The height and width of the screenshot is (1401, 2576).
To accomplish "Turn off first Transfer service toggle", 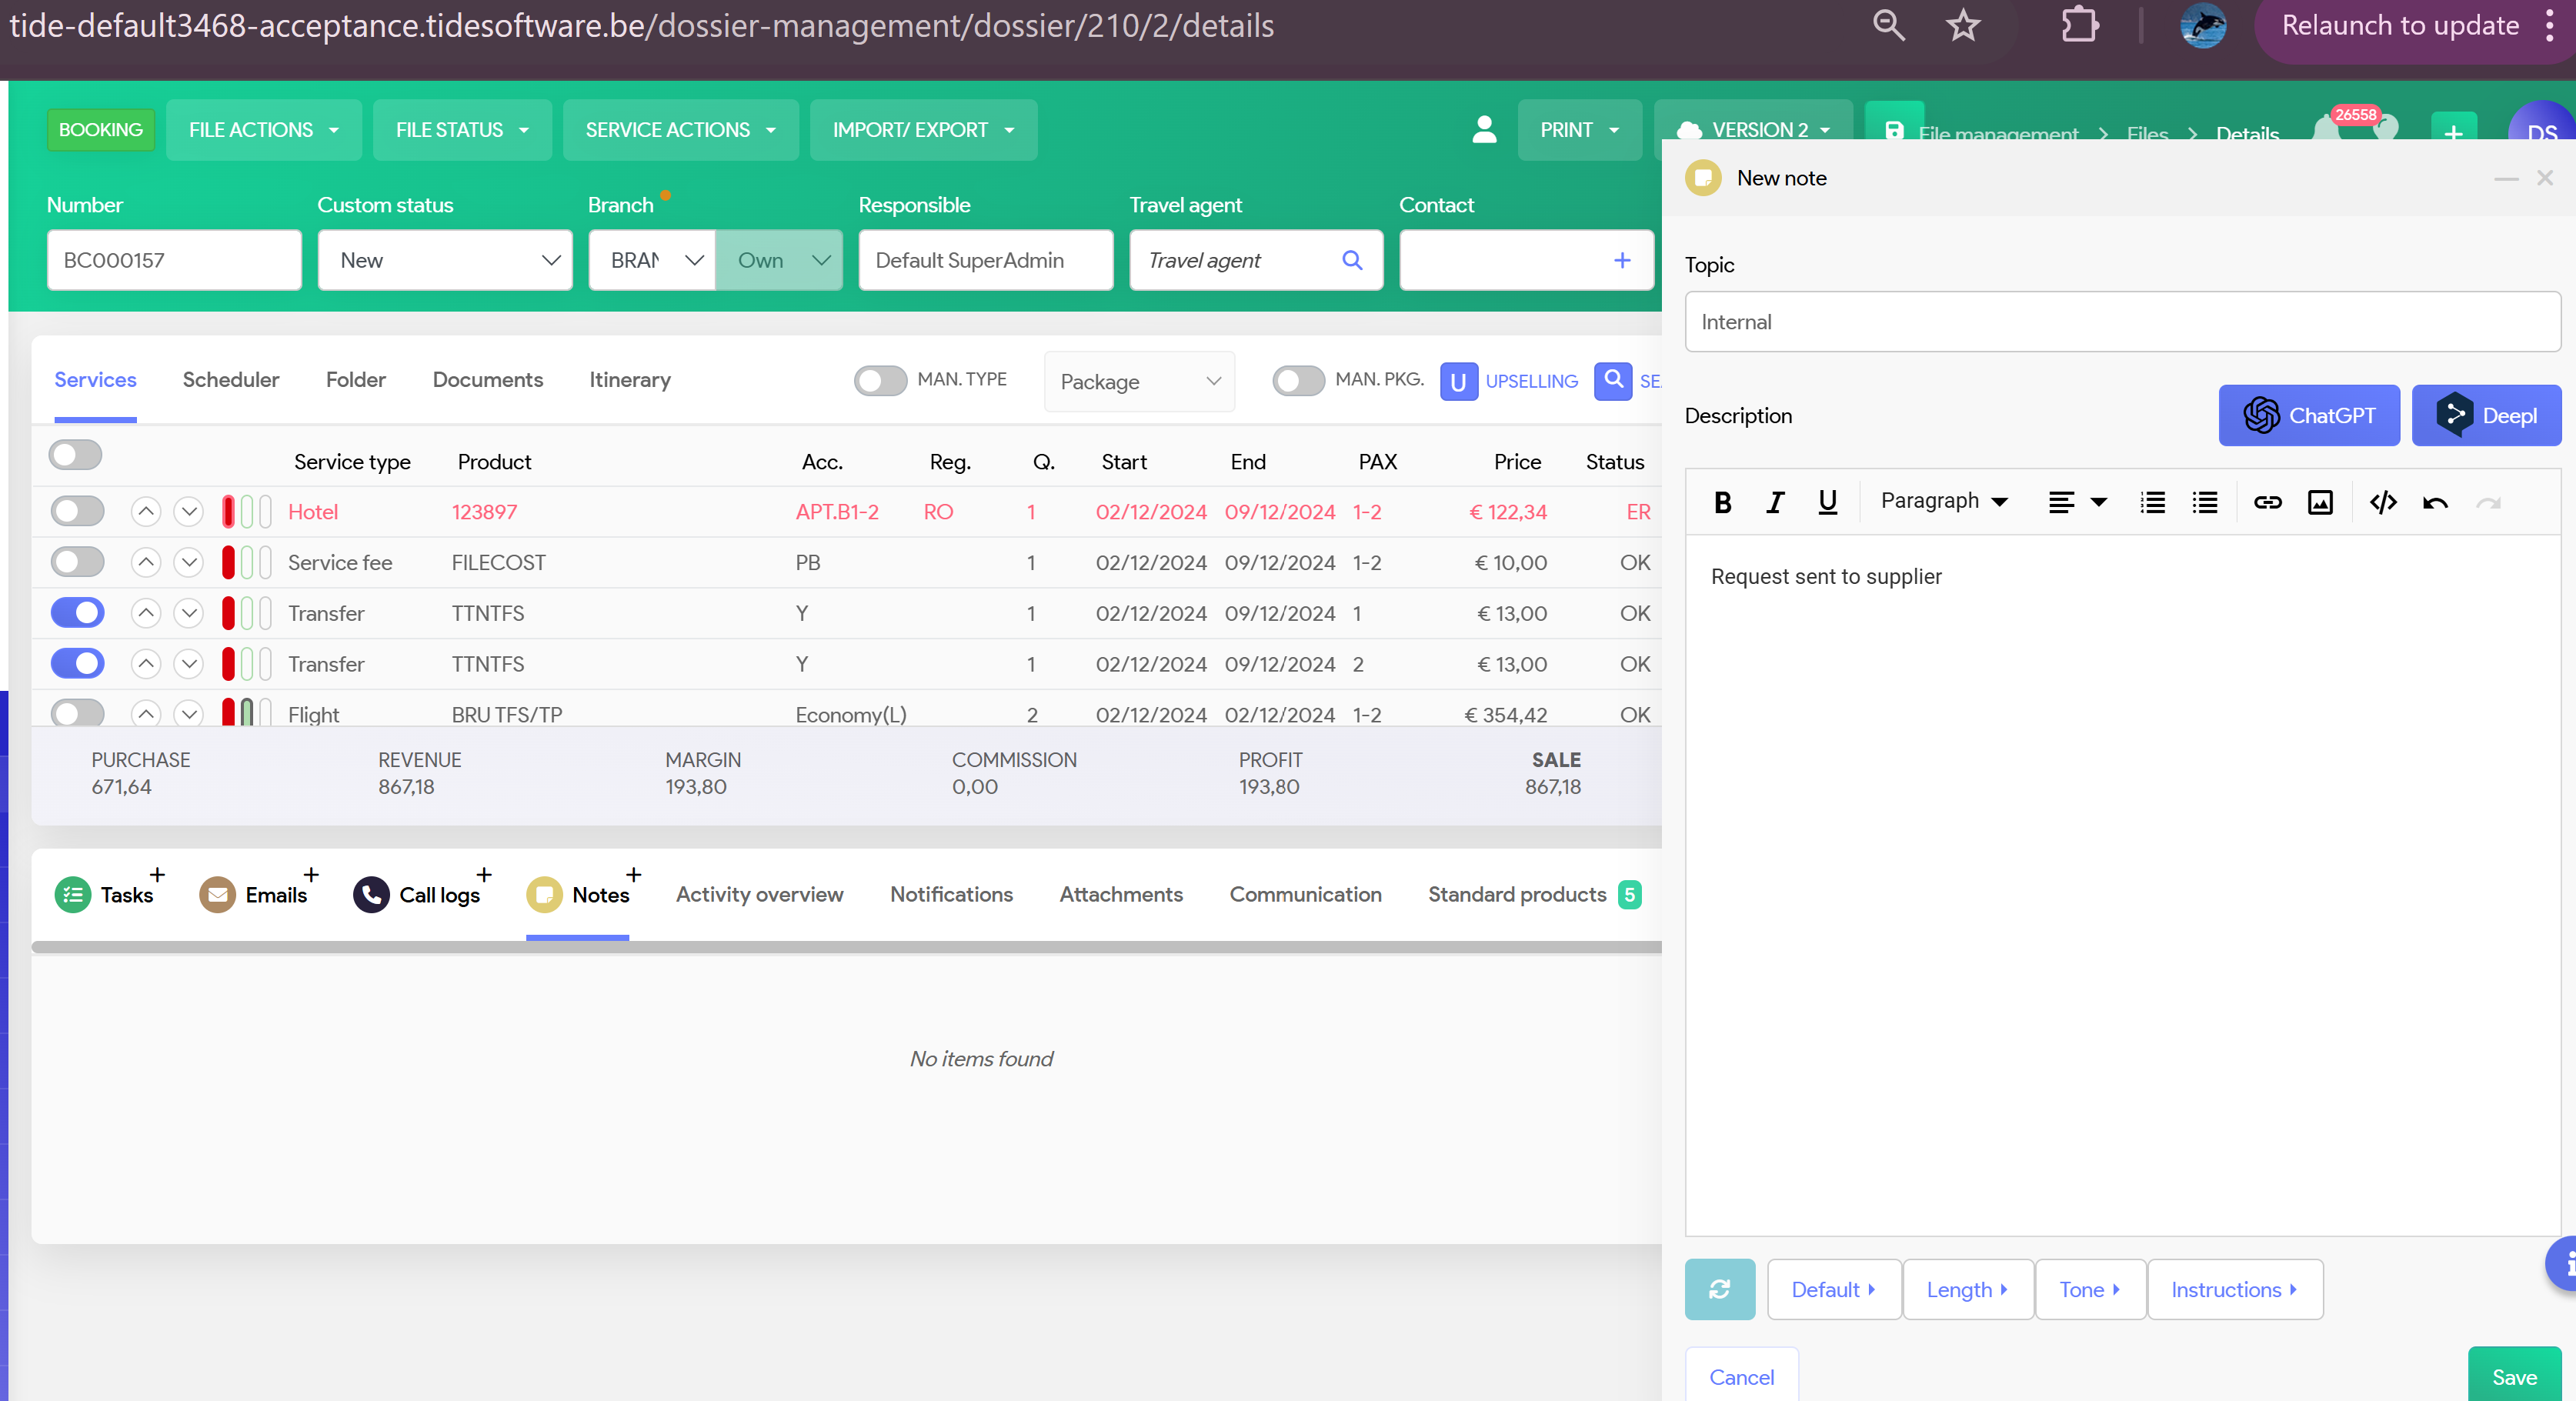I will pyautogui.click(x=78, y=612).
